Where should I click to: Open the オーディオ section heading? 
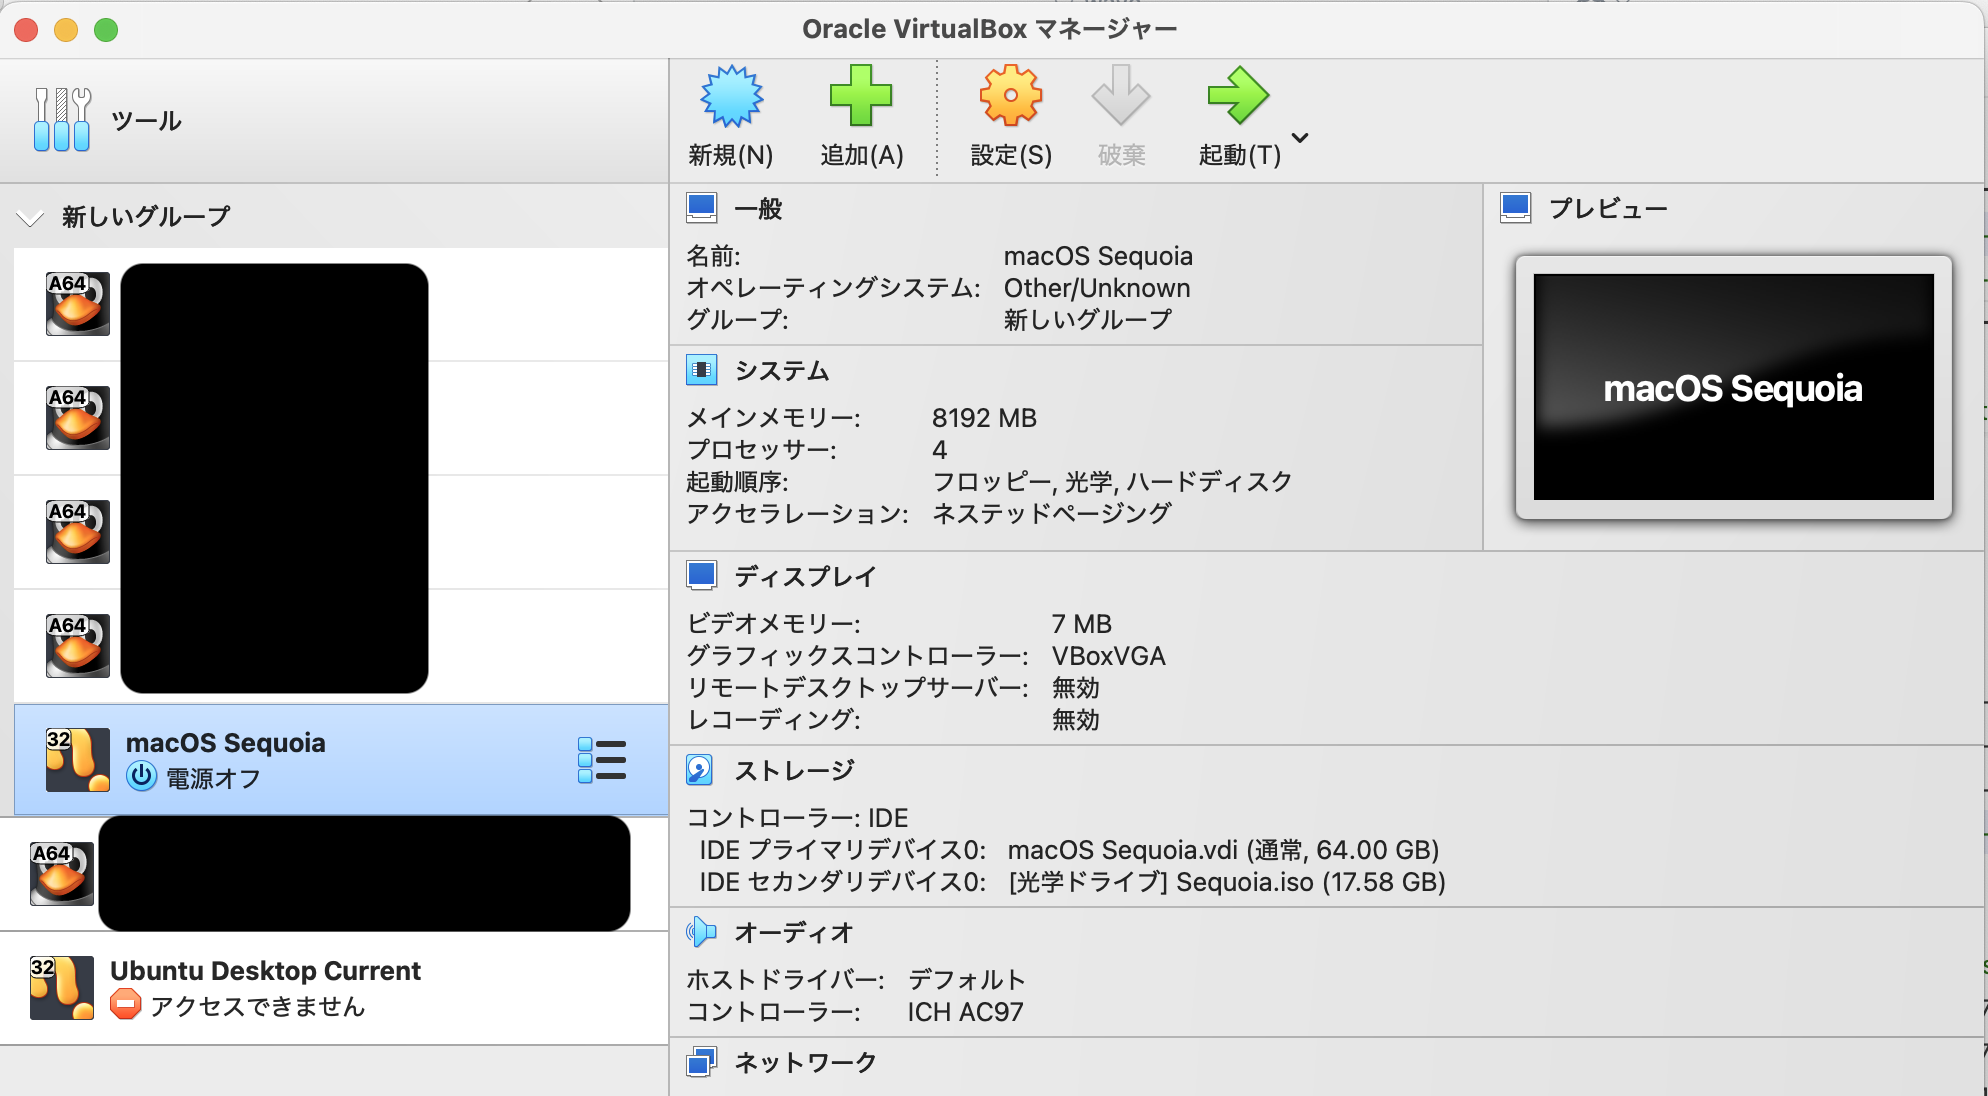(794, 933)
